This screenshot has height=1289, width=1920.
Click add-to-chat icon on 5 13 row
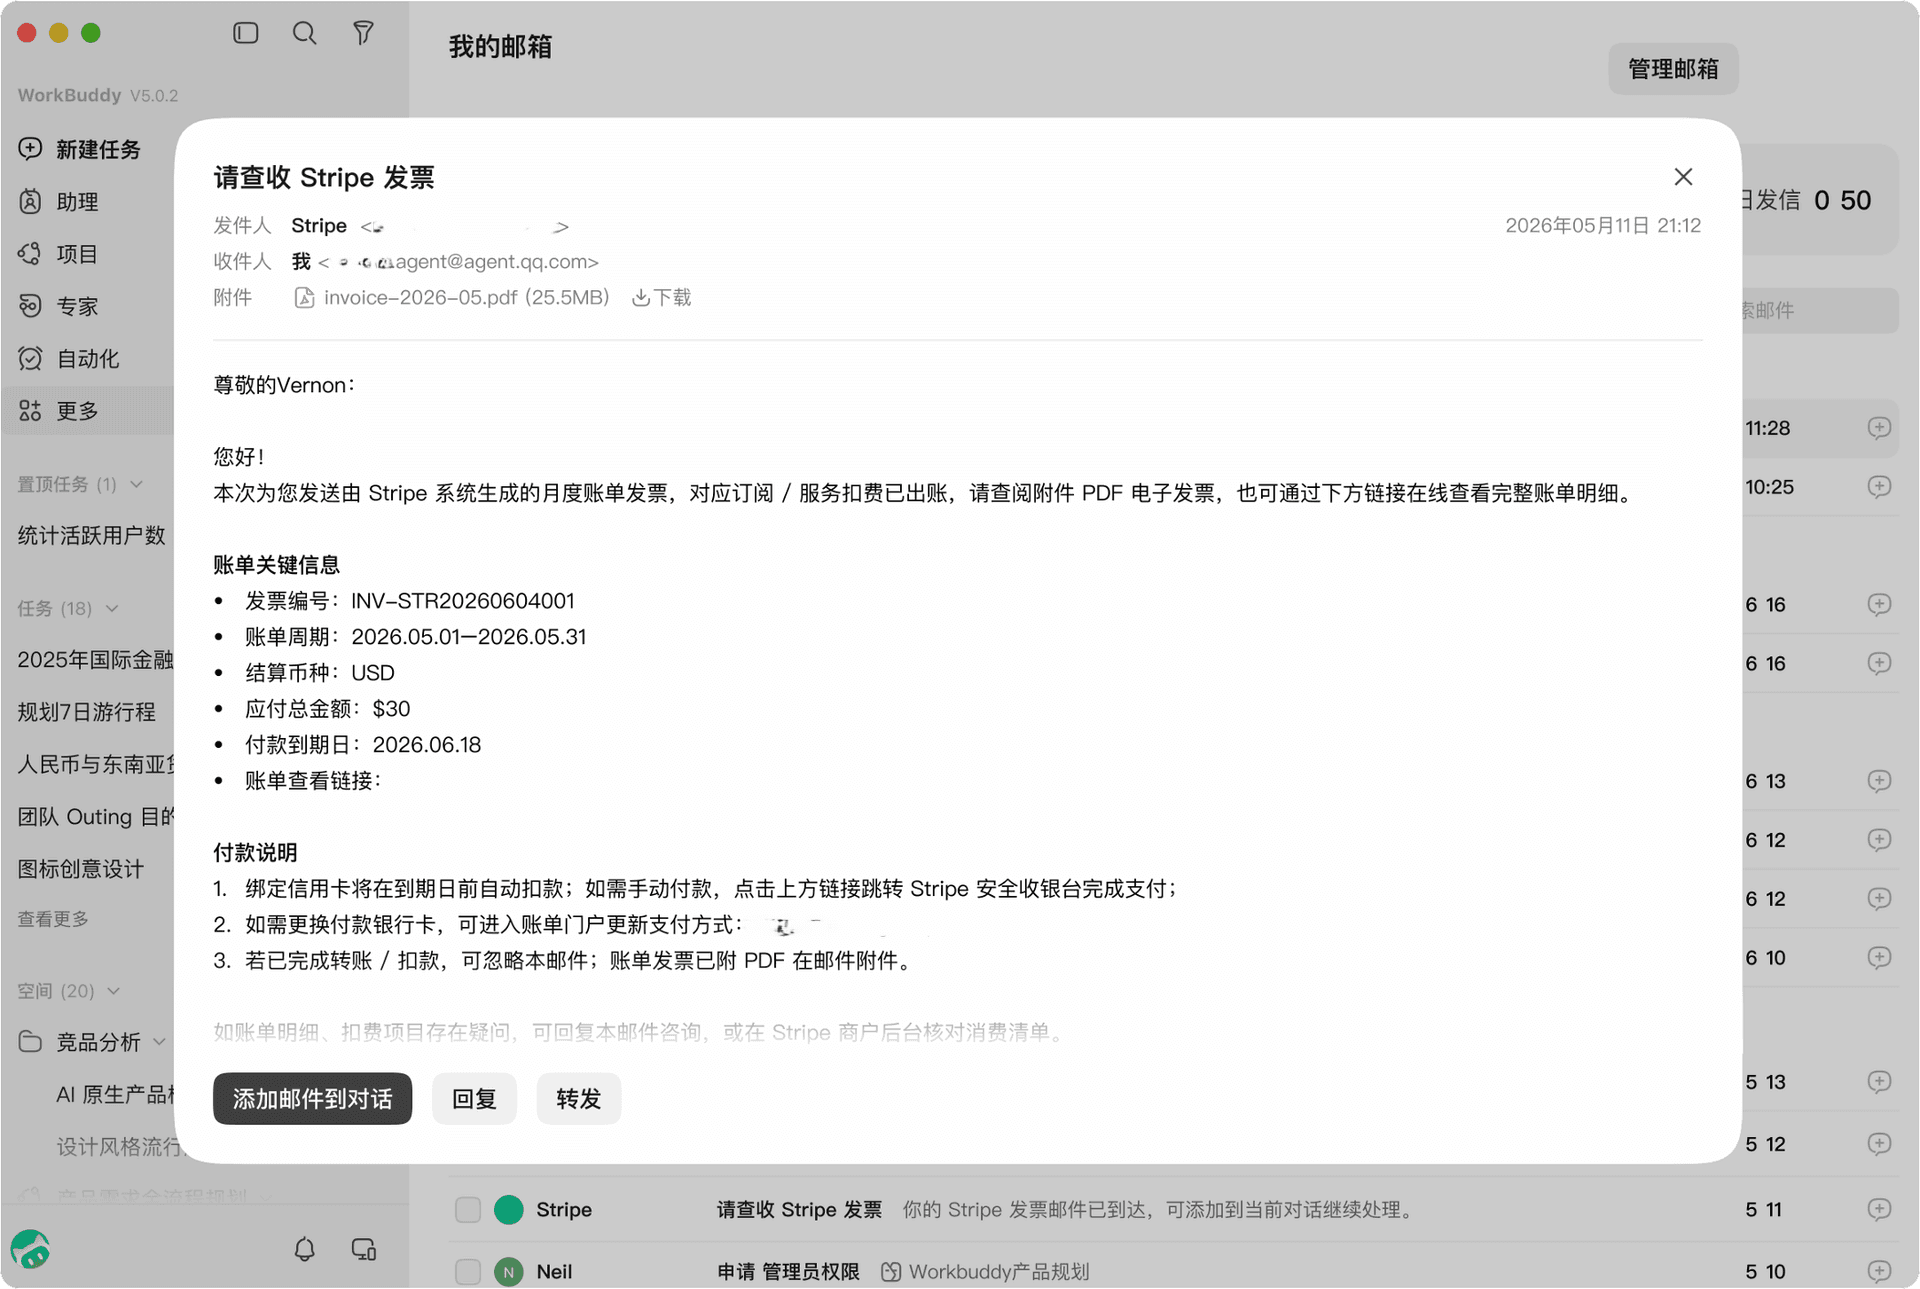[1879, 1082]
